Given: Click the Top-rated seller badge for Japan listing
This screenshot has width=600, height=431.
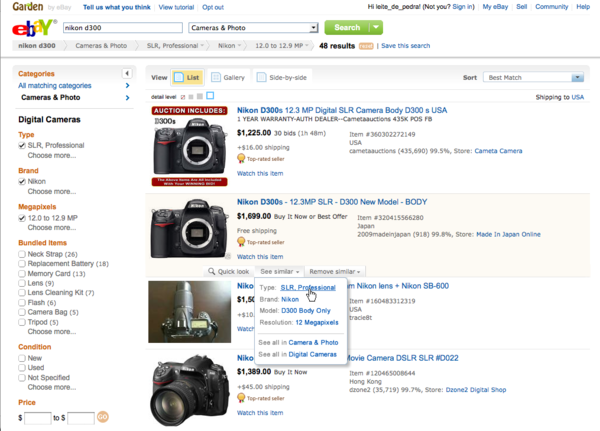Looking at the screenshot, I should 261,242.
